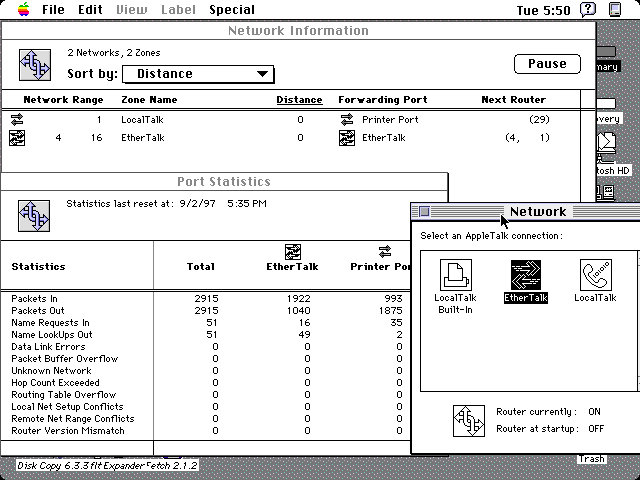Screen dimensions: 640x480
Task: Click the Data Link Errors row
Action: [207, 347]
